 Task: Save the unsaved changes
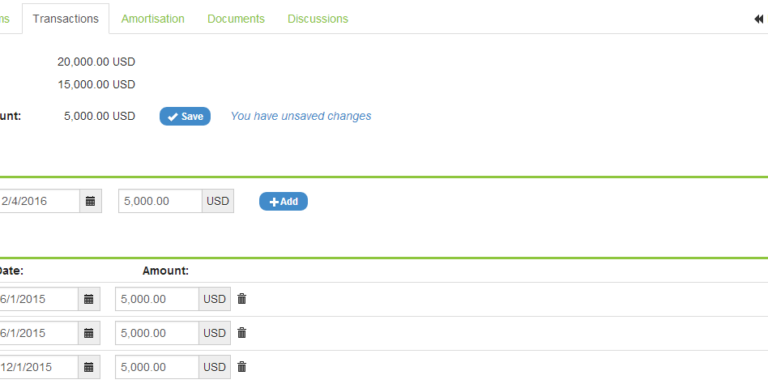(185, 117)
